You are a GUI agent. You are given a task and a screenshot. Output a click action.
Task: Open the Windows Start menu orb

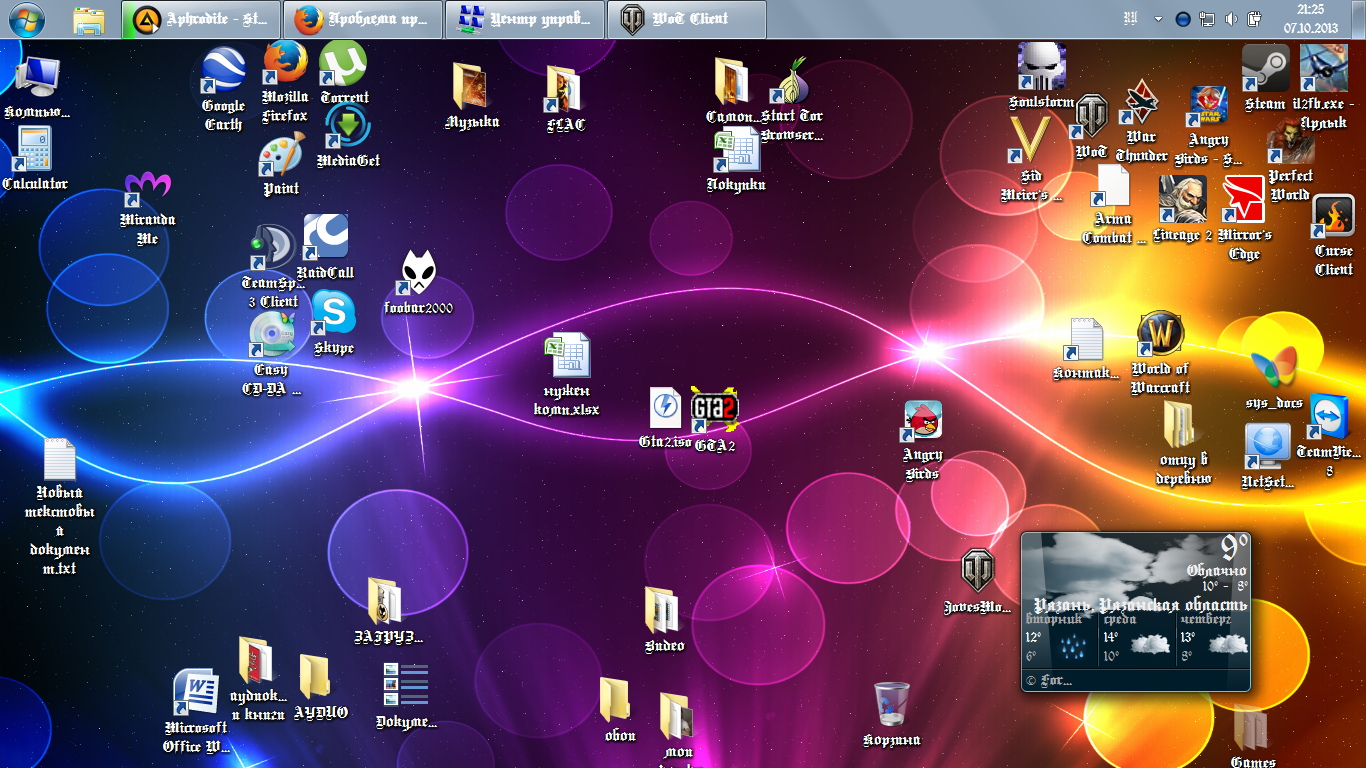click(x=28, y=18)
